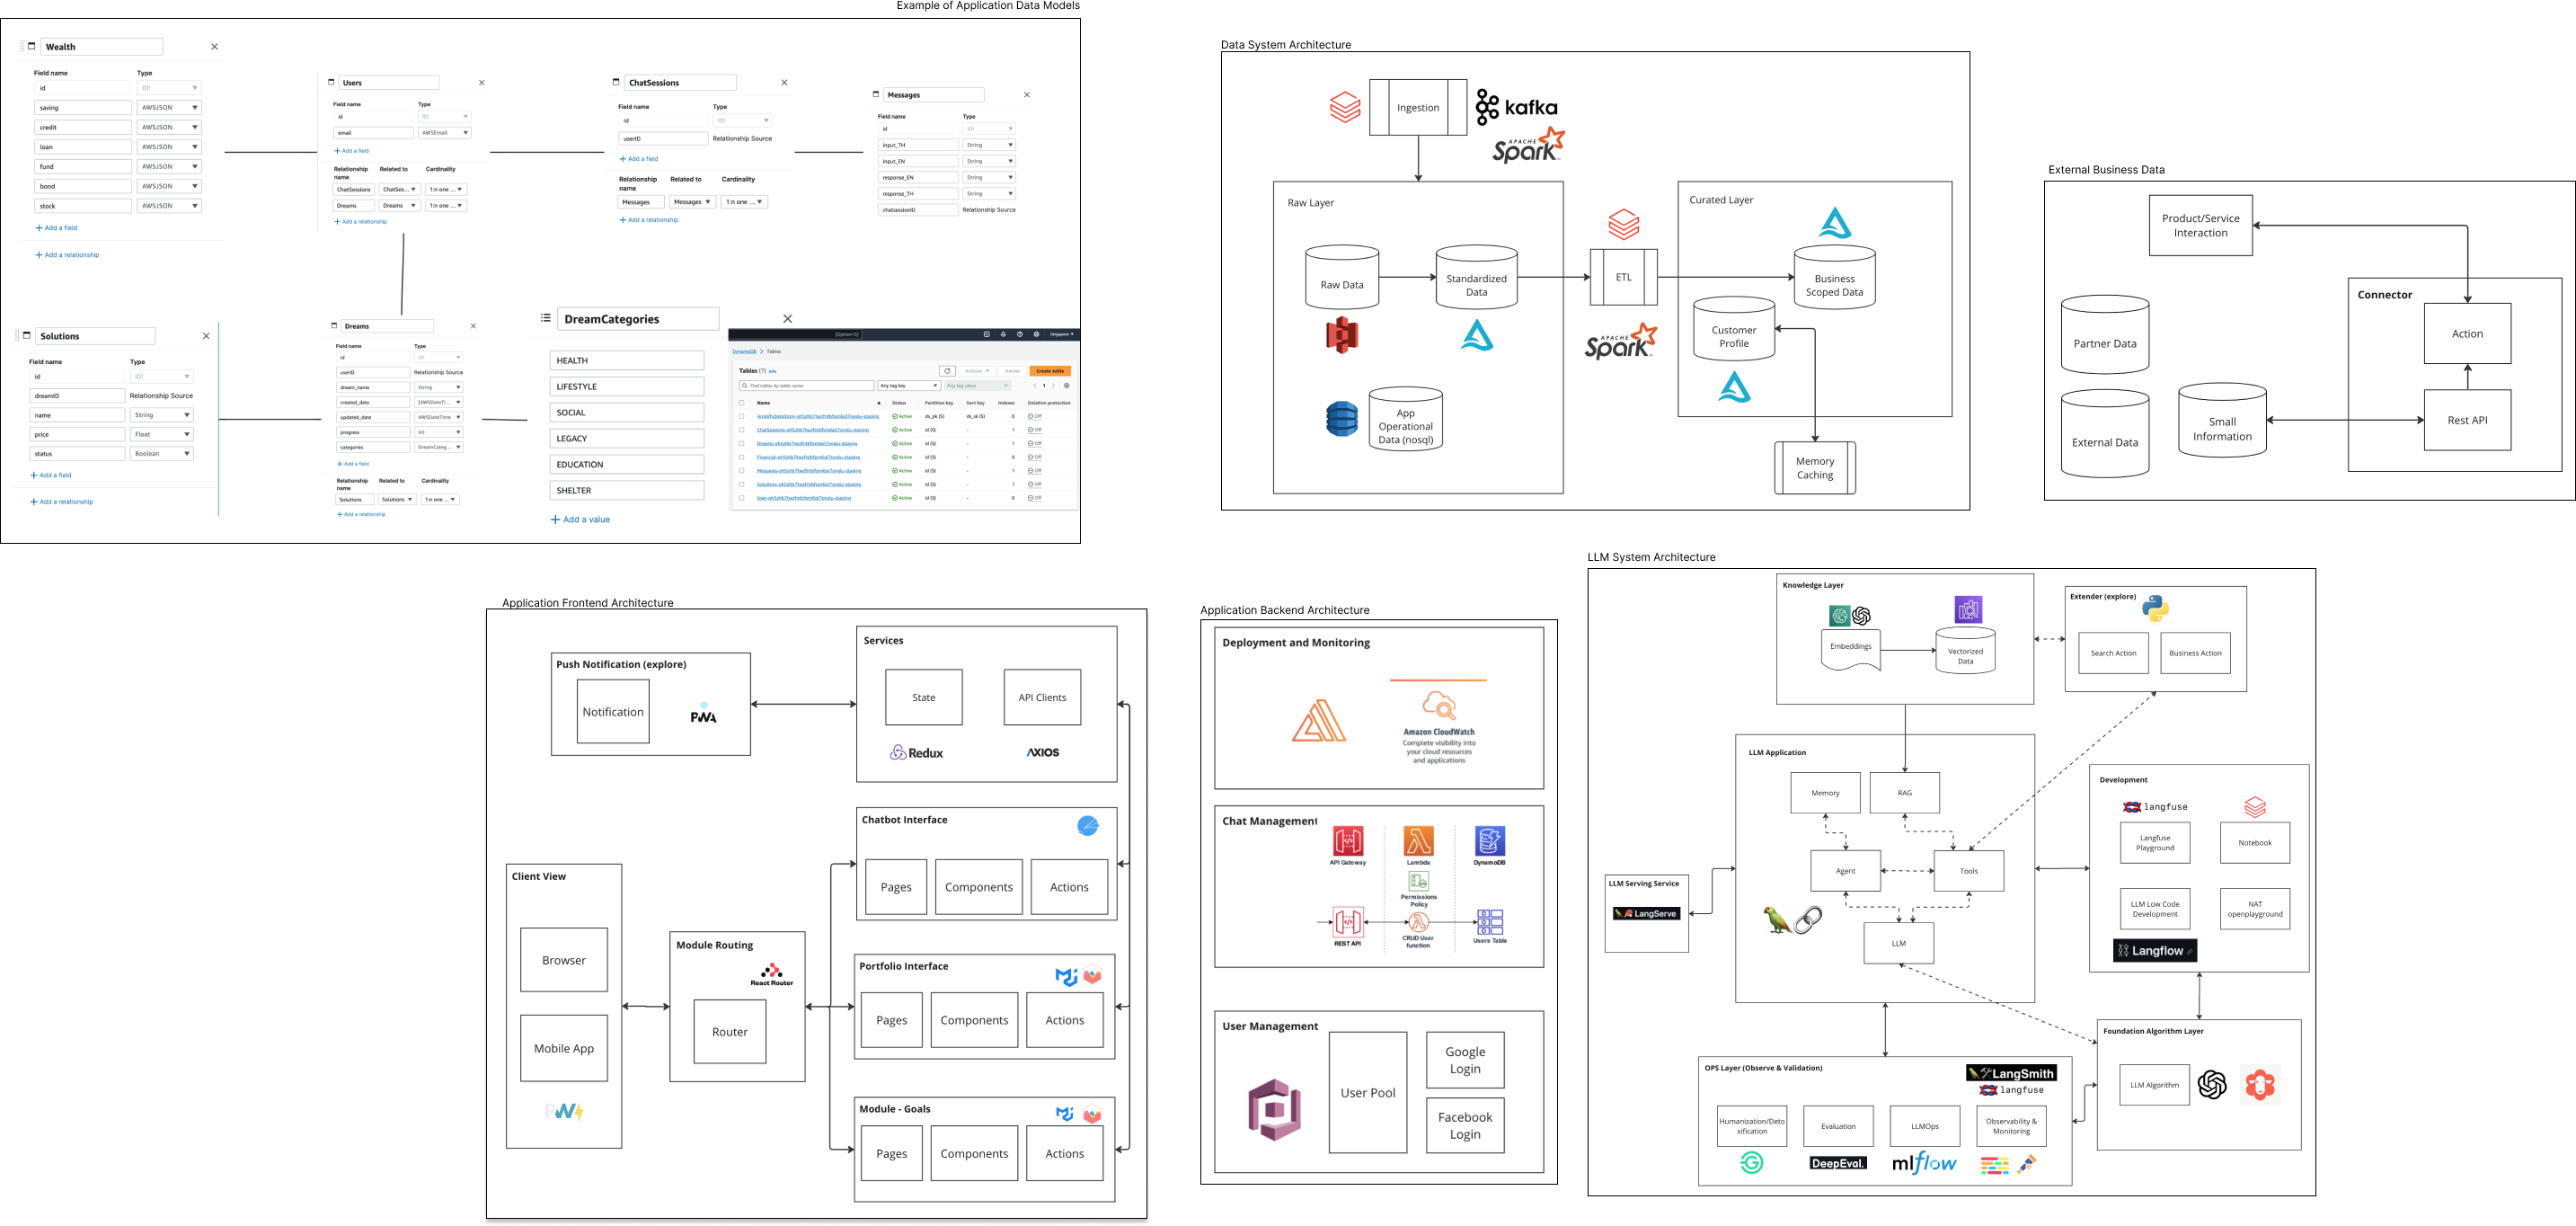The image size is (2576, 1226).
Task: Click the mlflow logo in OPS Layer
Action: pyautogui.click(x=1923, y=1163)
